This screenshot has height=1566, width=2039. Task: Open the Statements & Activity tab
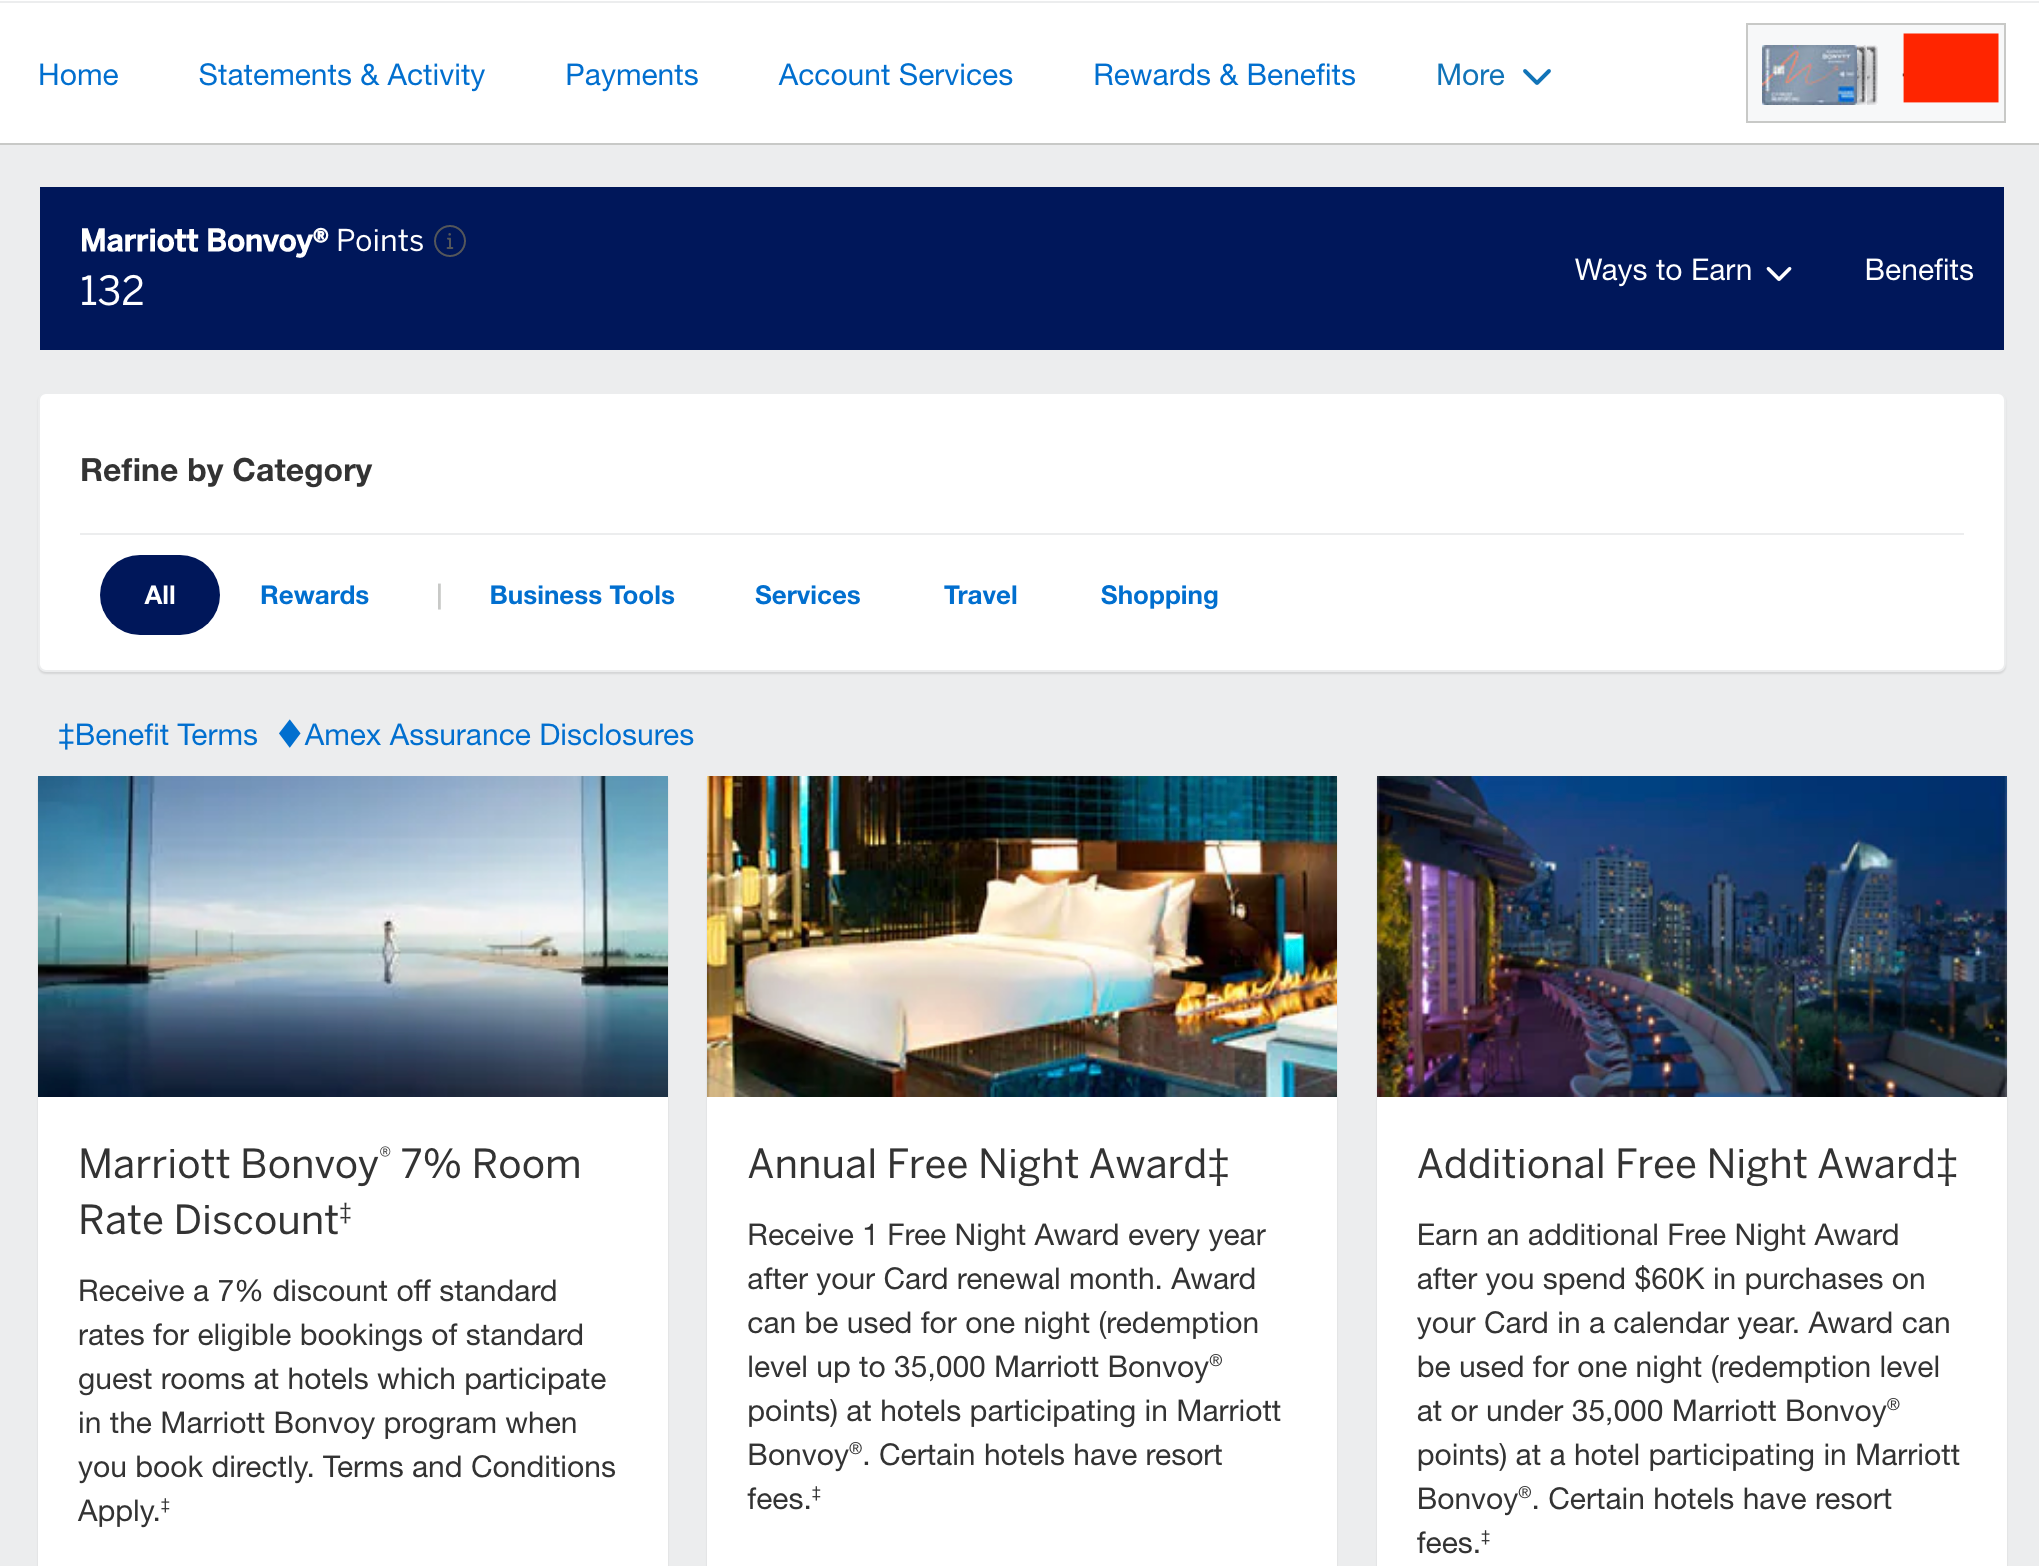point(341,75)
